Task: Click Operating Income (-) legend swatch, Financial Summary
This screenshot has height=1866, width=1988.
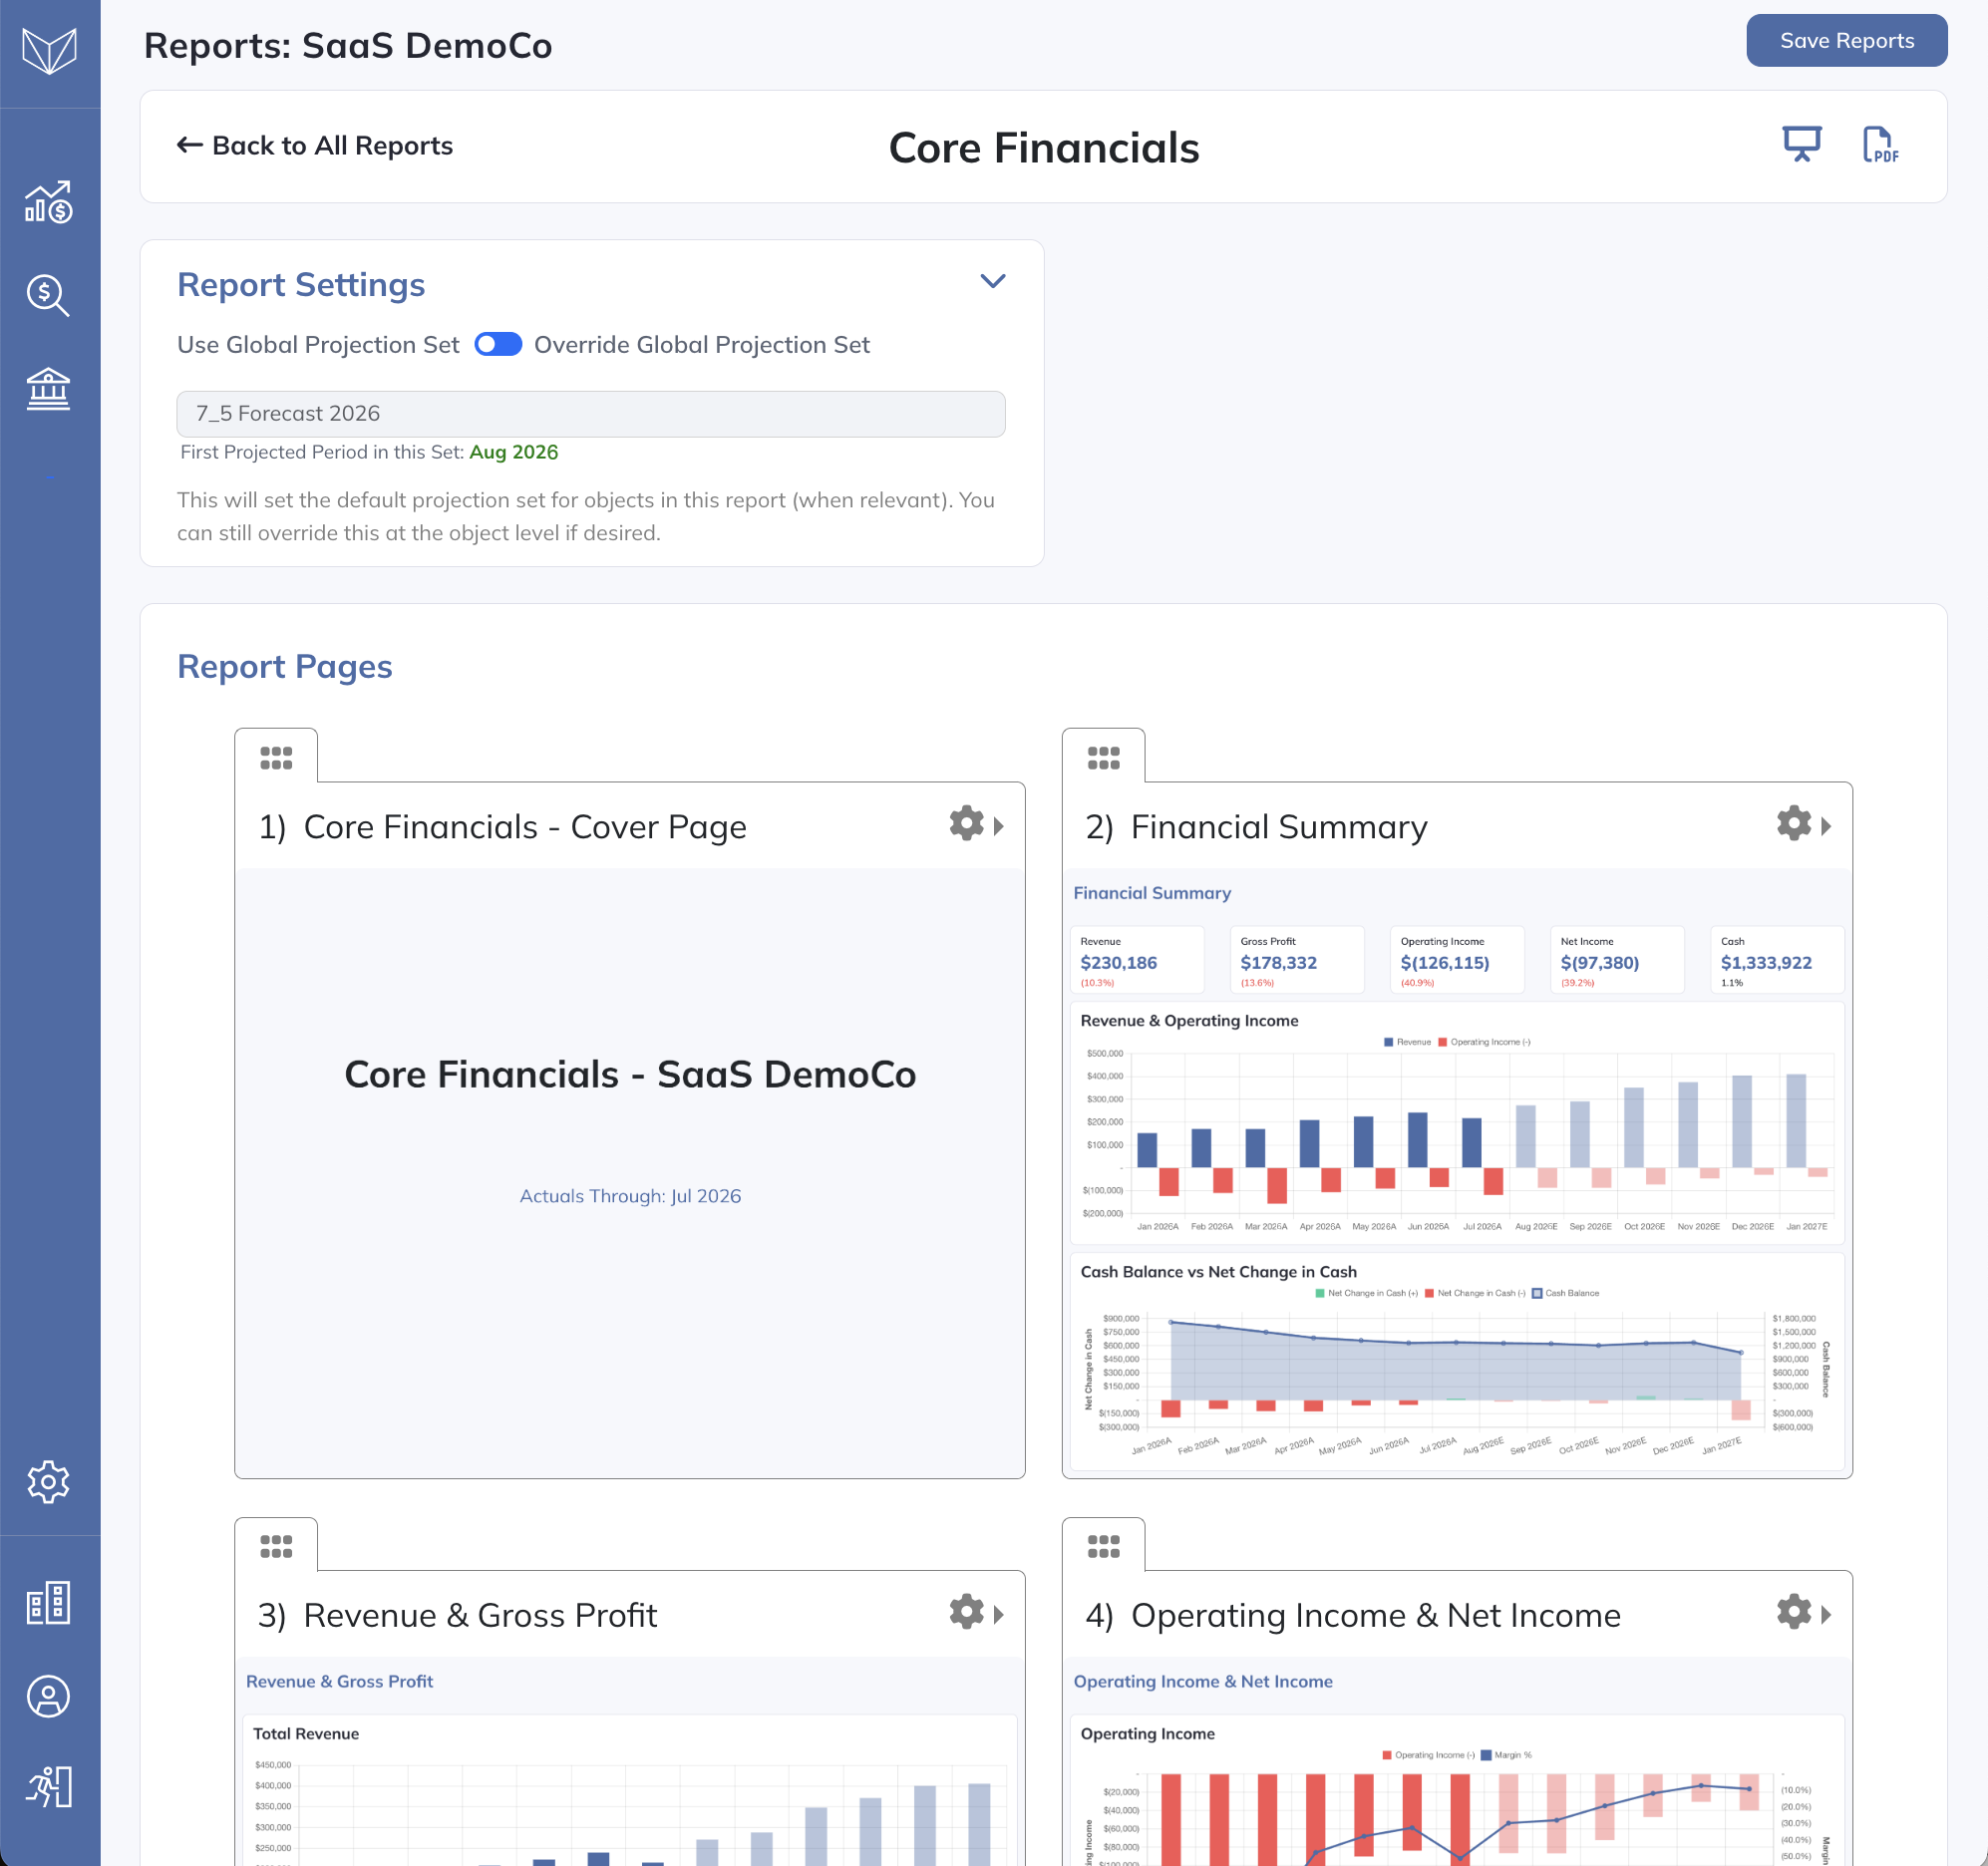Action: click(x=1442, y=1042)
